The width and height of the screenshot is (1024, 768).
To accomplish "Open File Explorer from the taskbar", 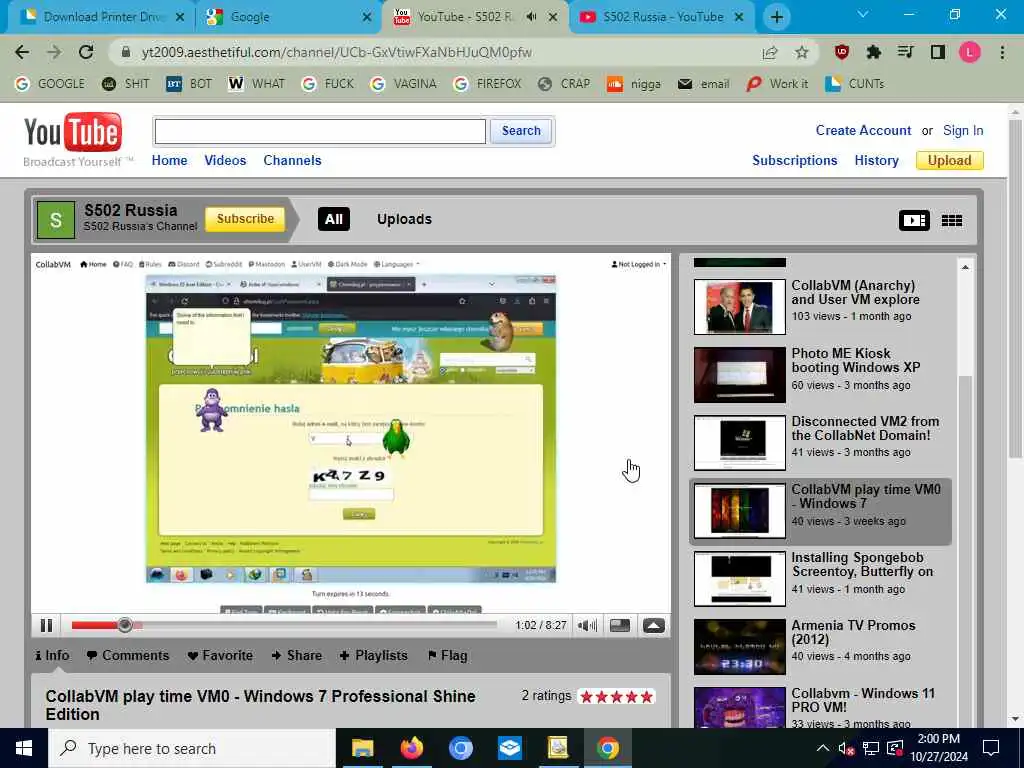I will click(362, 748).
